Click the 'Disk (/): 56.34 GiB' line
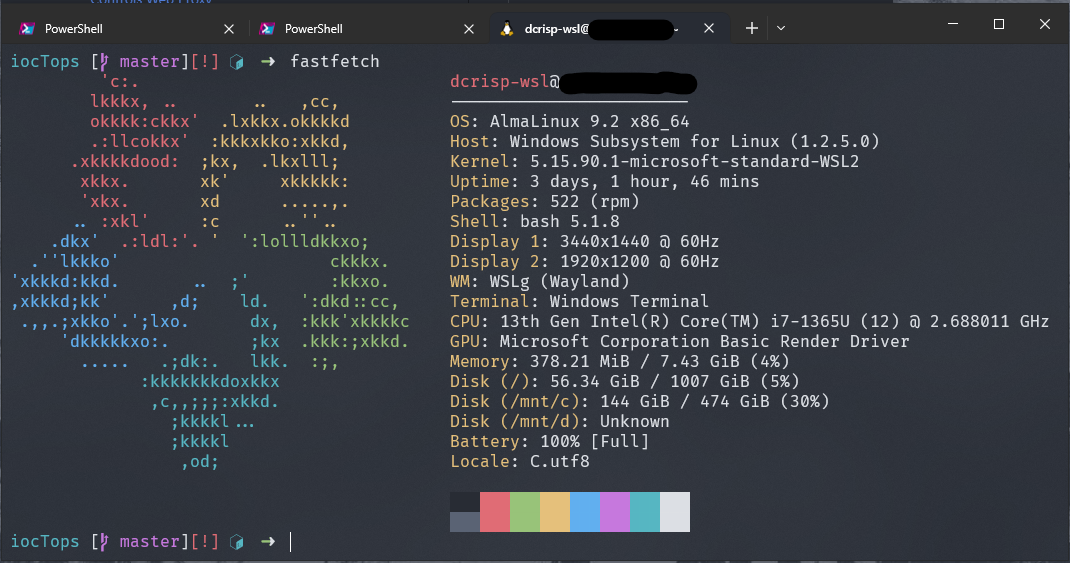This screenshot has width=1070, height=563. [624, 381]
